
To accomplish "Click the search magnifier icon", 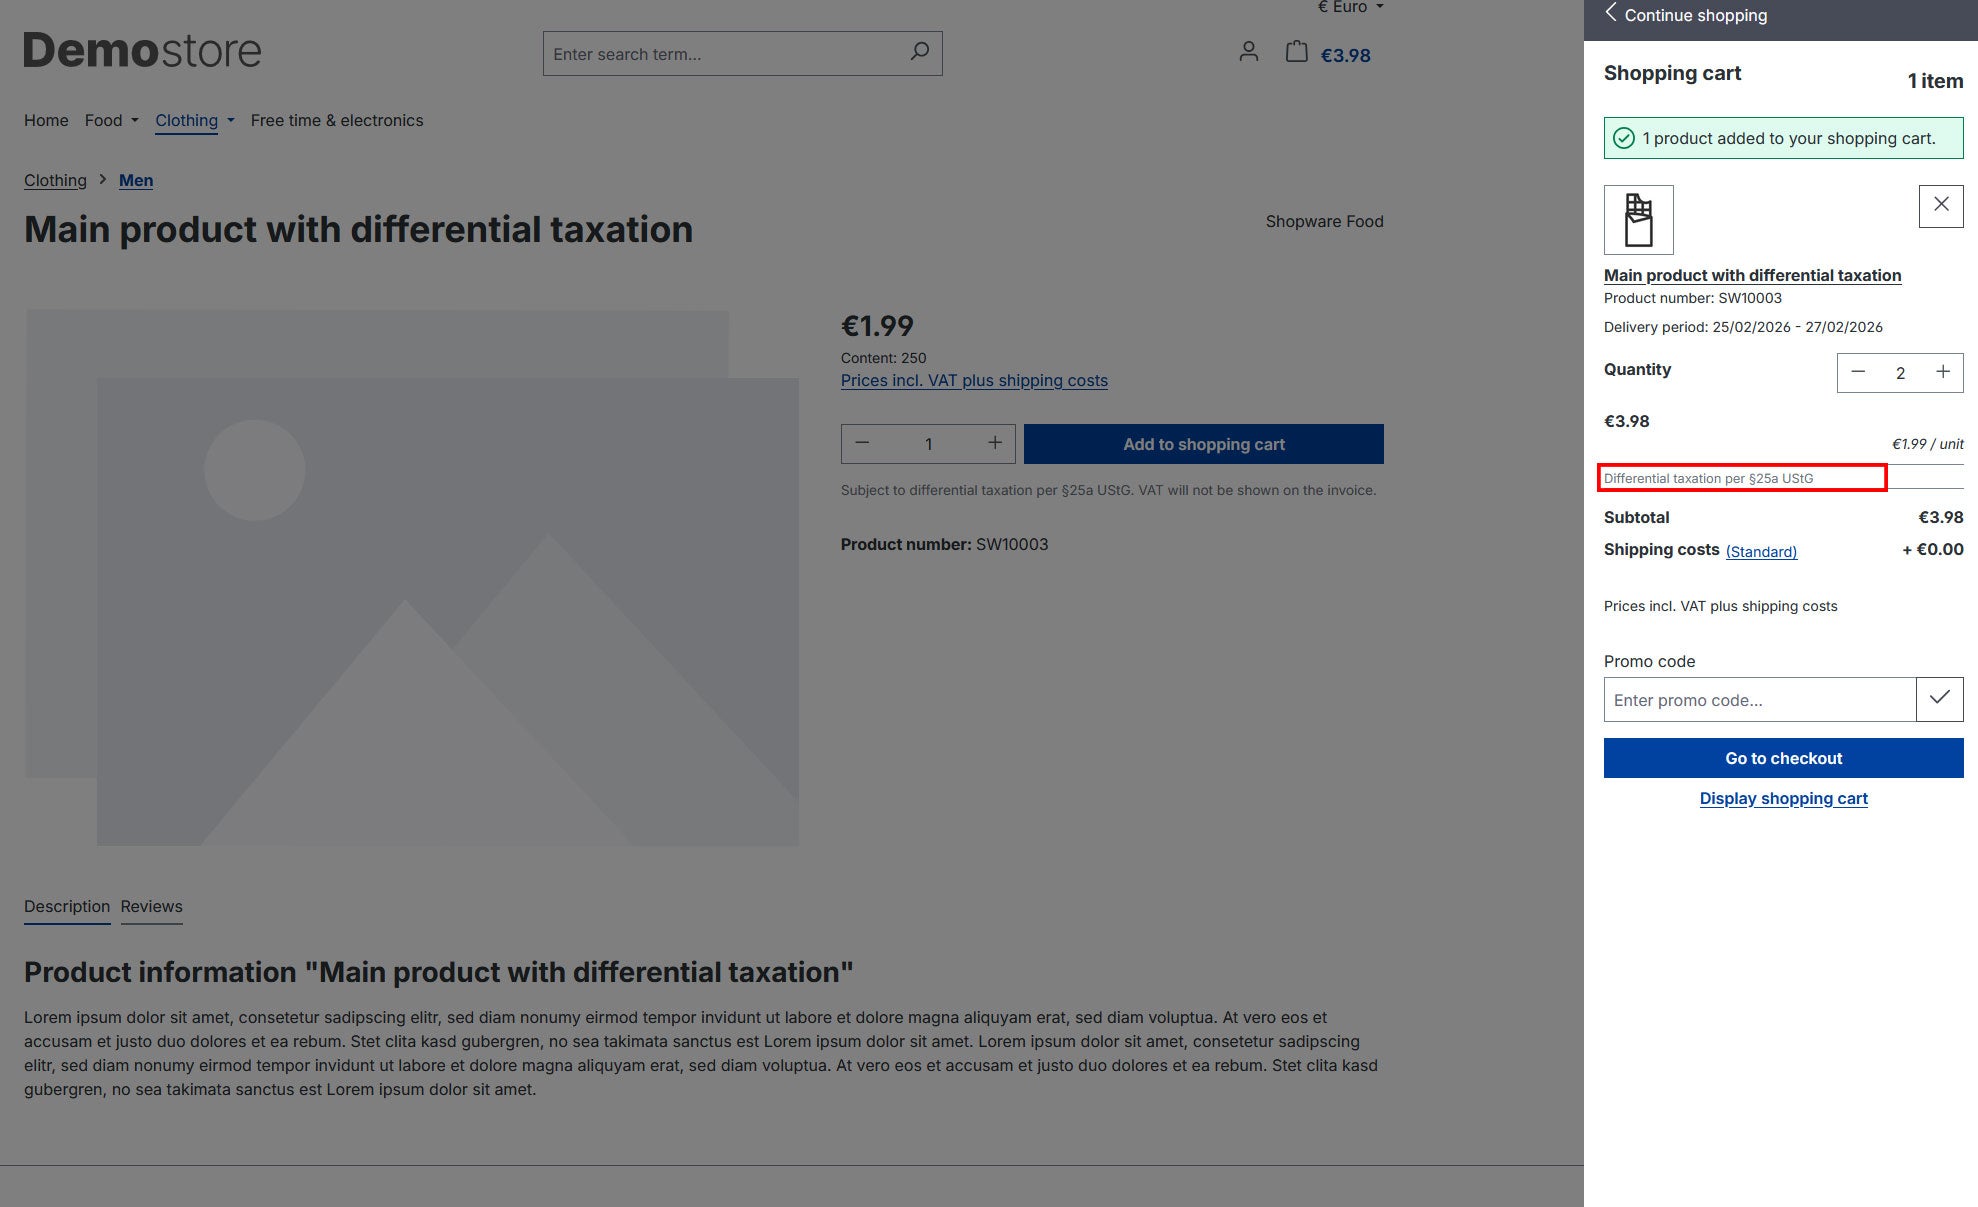I will [918, 52].
